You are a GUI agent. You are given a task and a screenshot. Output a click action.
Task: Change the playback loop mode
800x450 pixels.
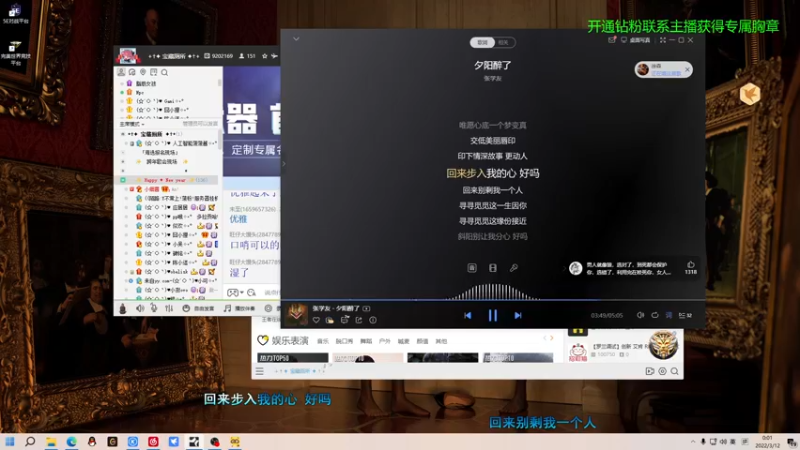pyautogui.click(x=655, y=315)
